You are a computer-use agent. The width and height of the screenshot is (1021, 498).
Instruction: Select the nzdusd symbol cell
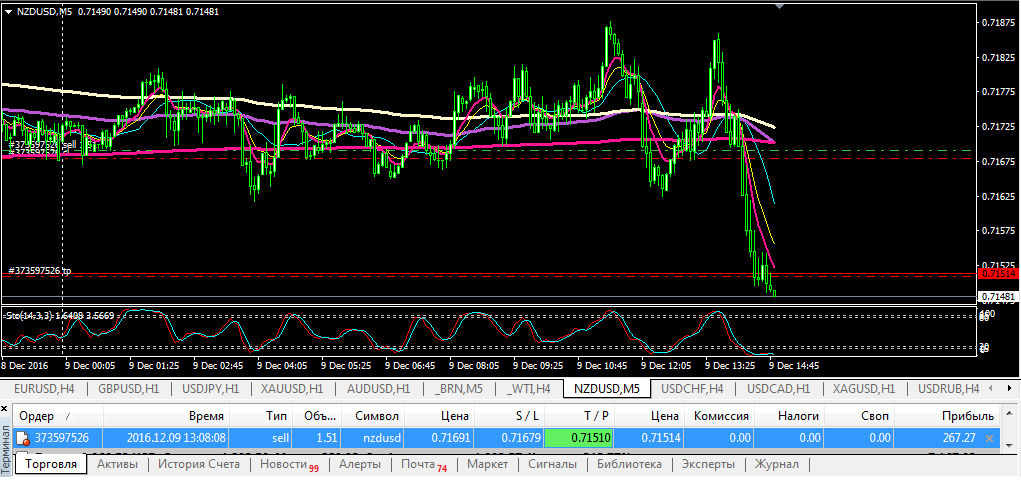(x=372, y=439)
